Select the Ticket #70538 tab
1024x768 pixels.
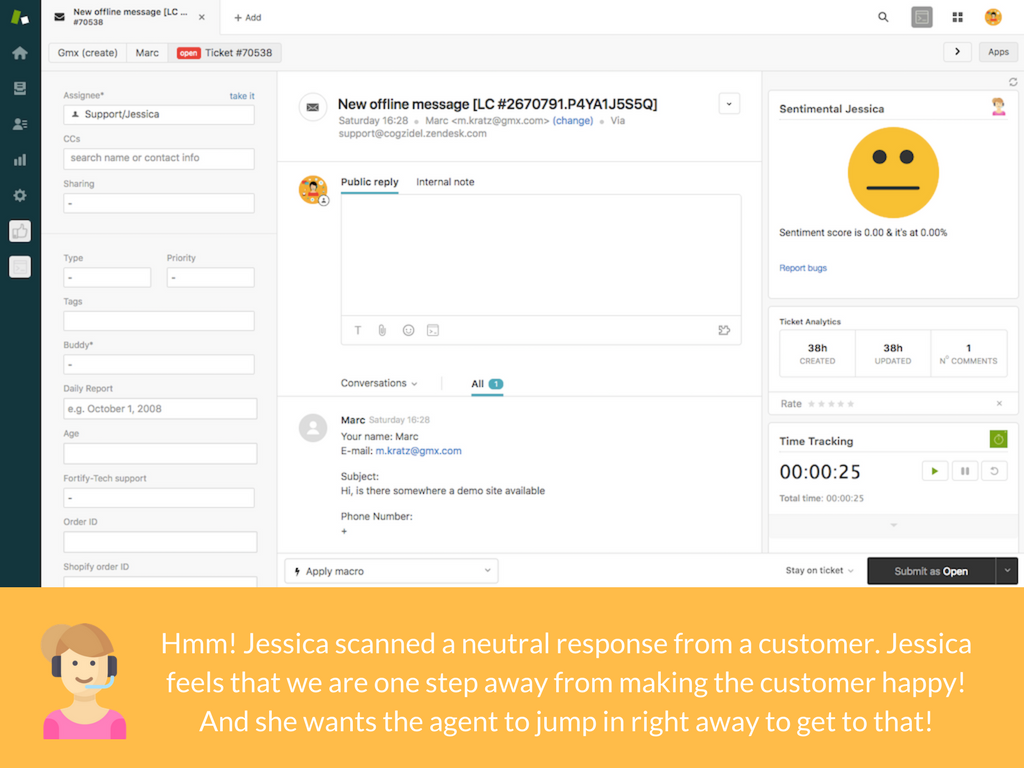coord(226,53)
